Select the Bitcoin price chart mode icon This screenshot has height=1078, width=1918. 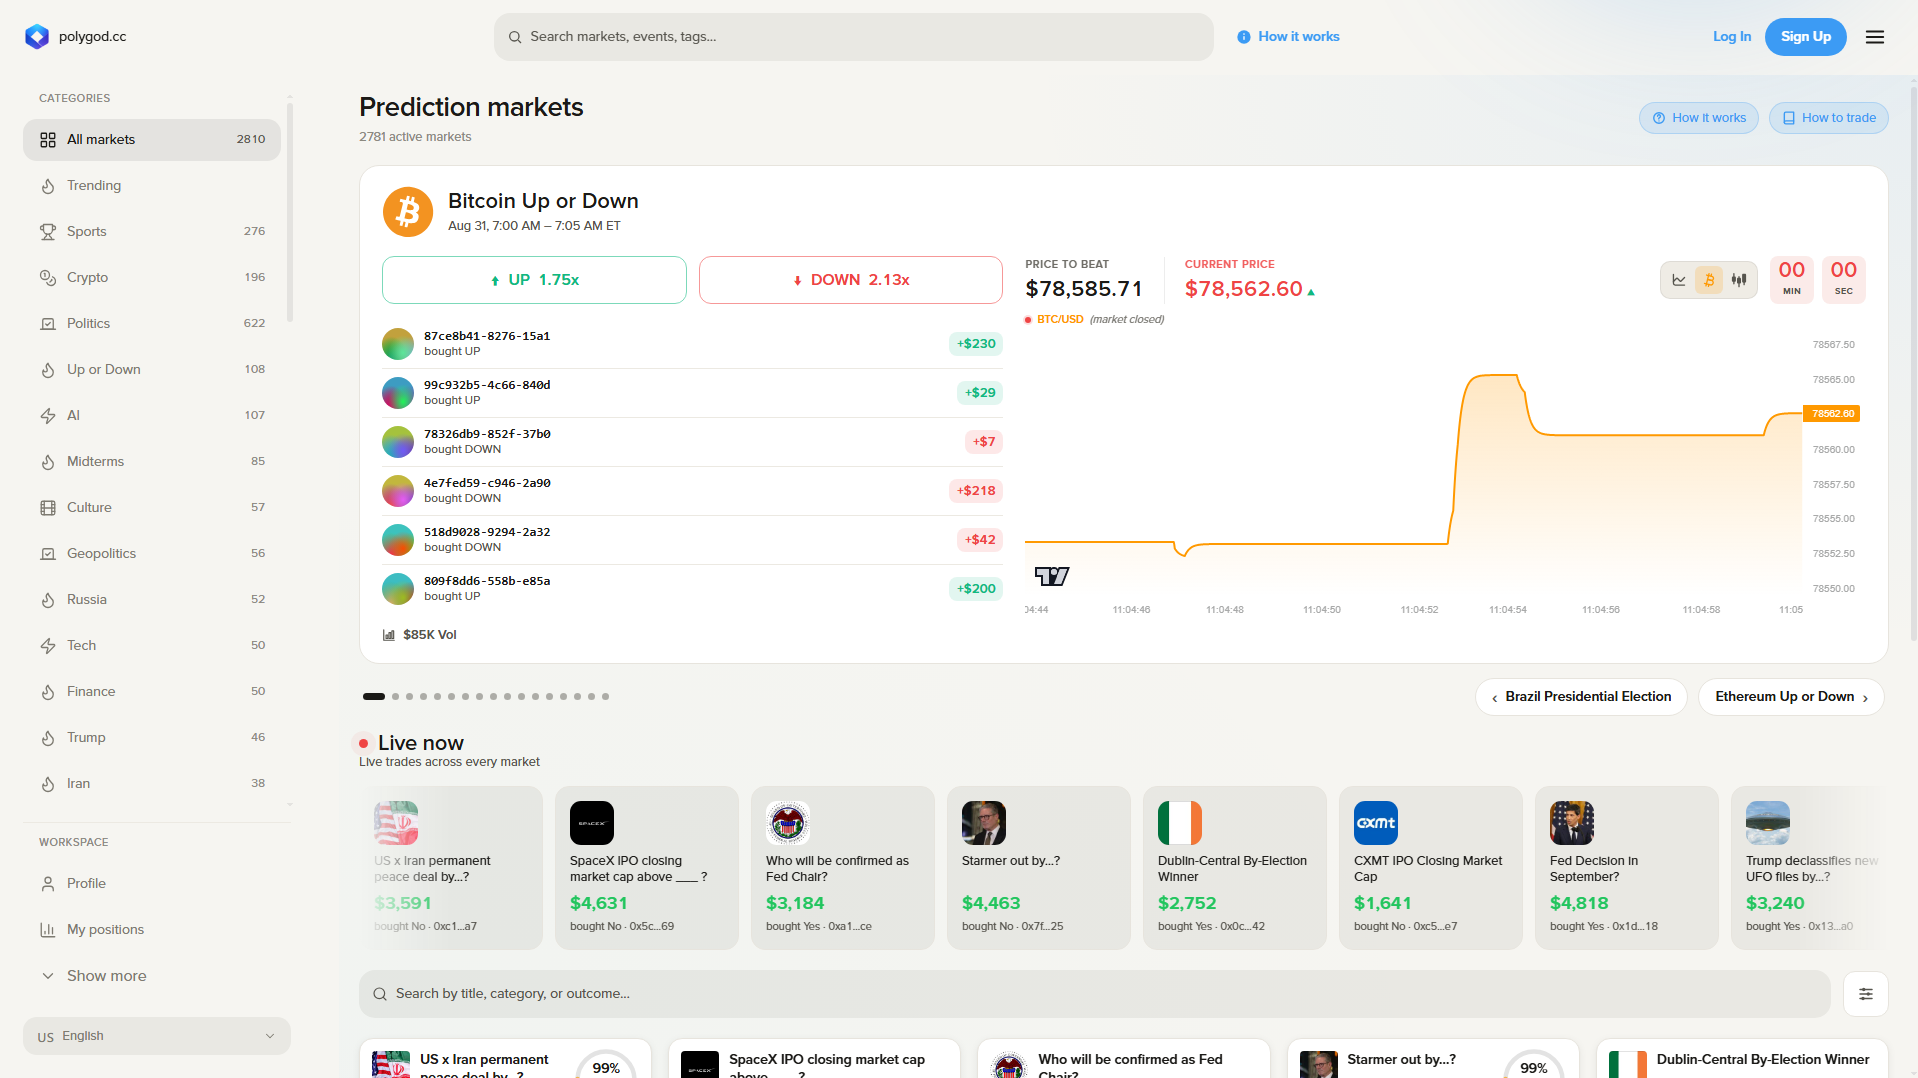click(x=1709, y=280)
